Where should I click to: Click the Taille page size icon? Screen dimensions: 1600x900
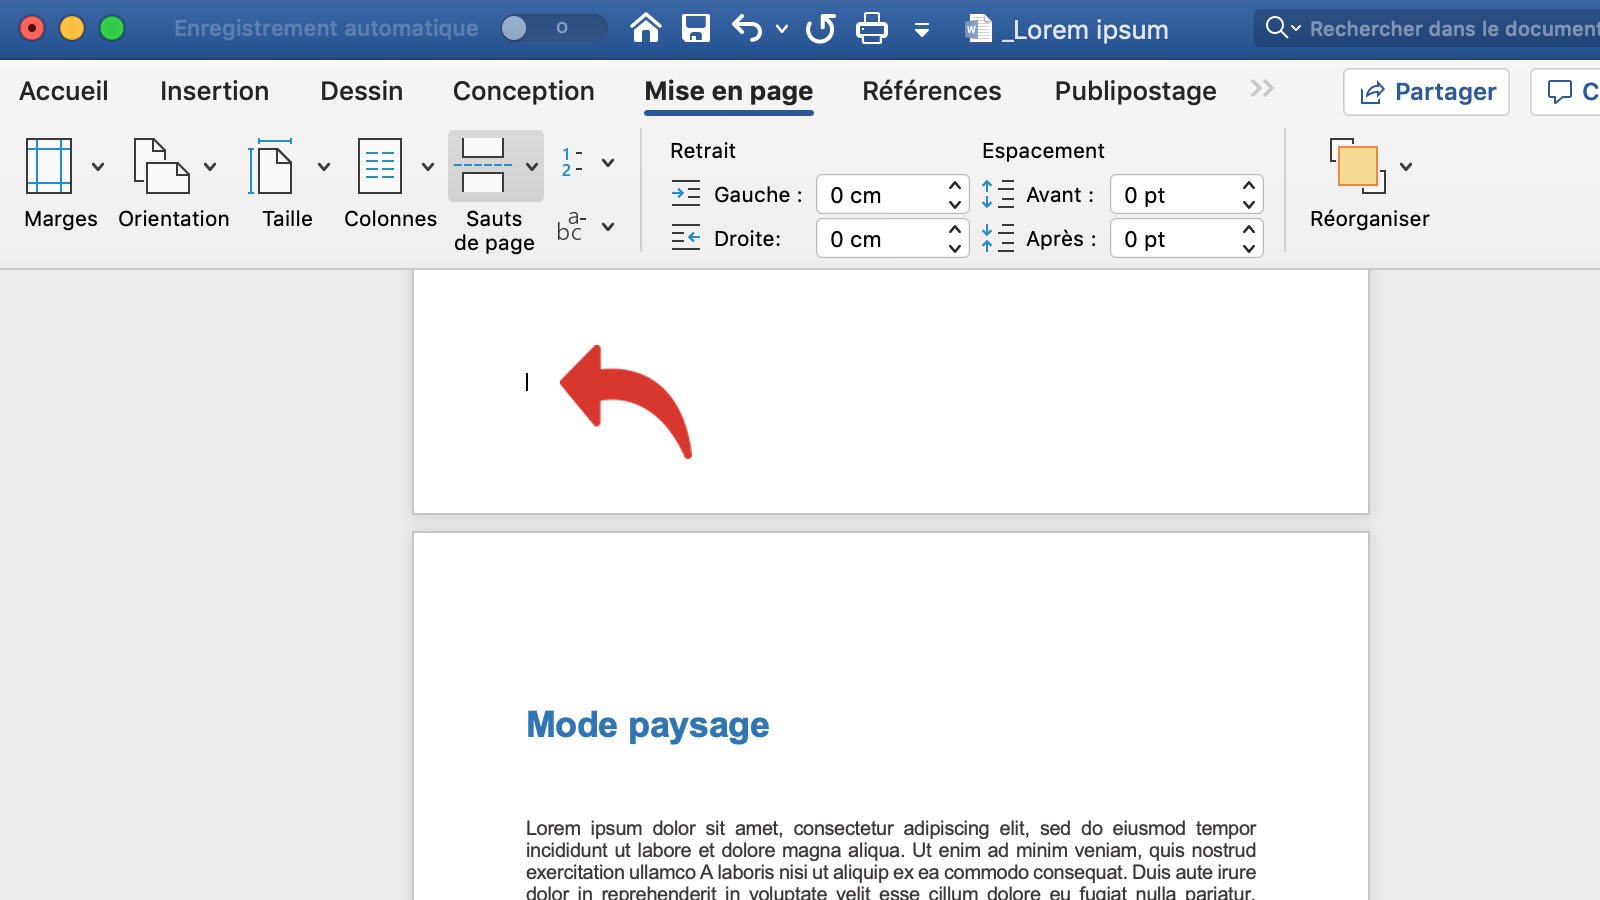270,166
